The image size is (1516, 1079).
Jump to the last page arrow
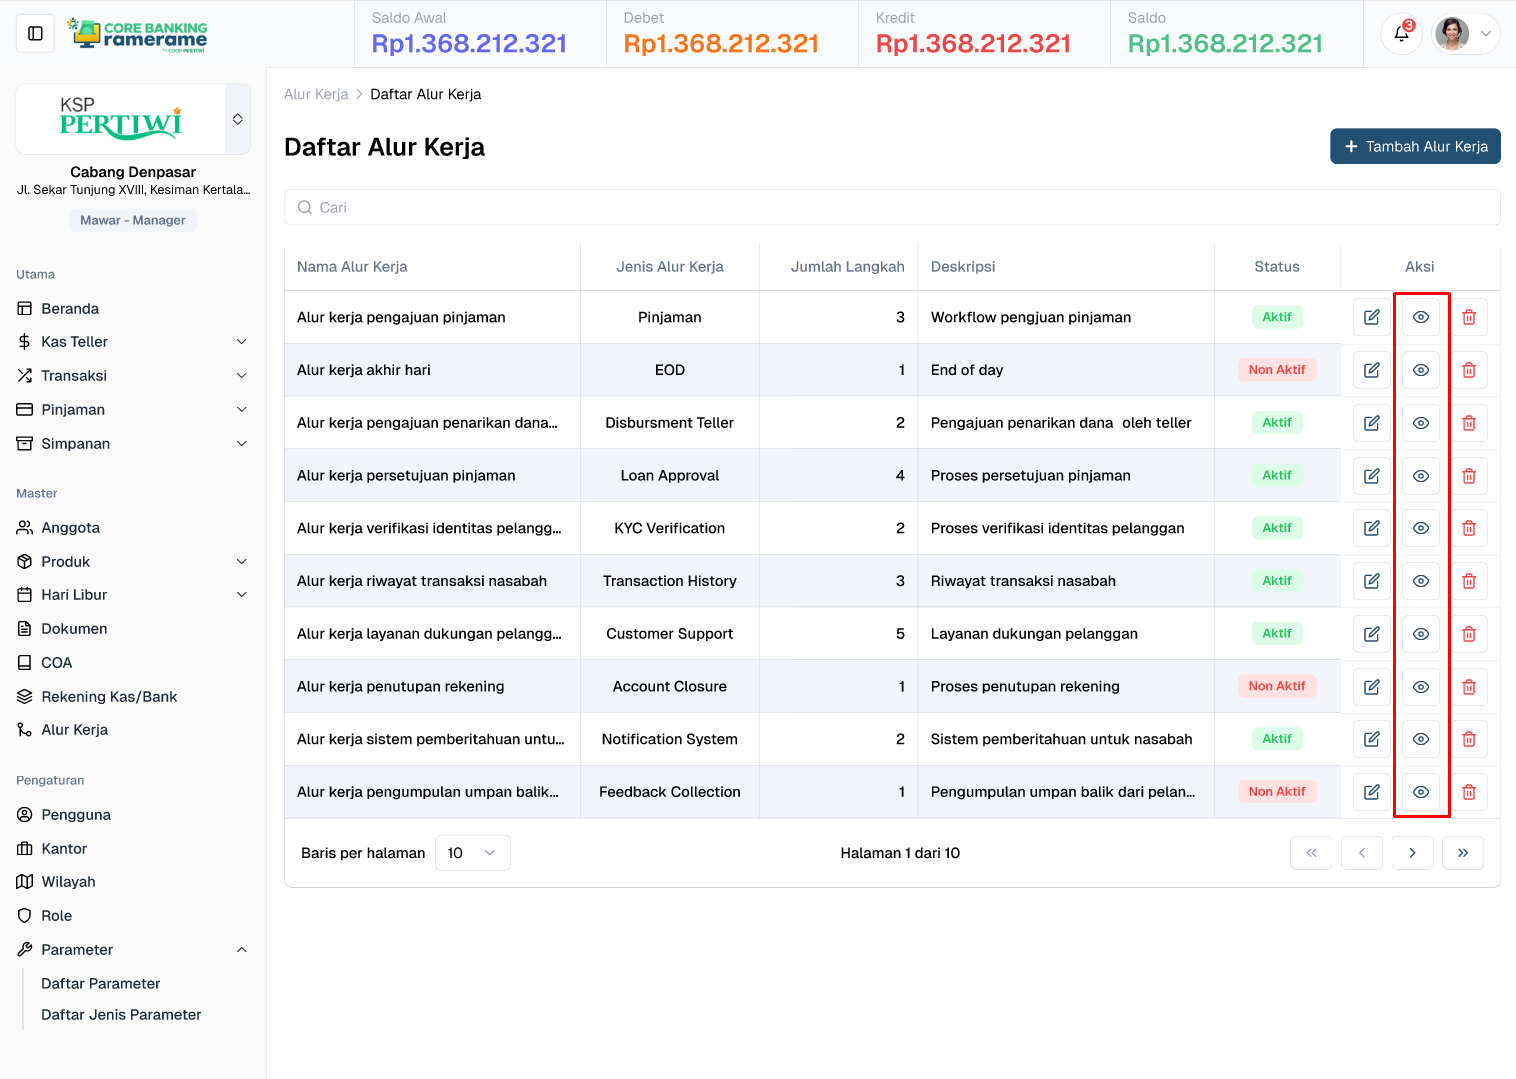pyautogui.click(x=1462, y=853)
